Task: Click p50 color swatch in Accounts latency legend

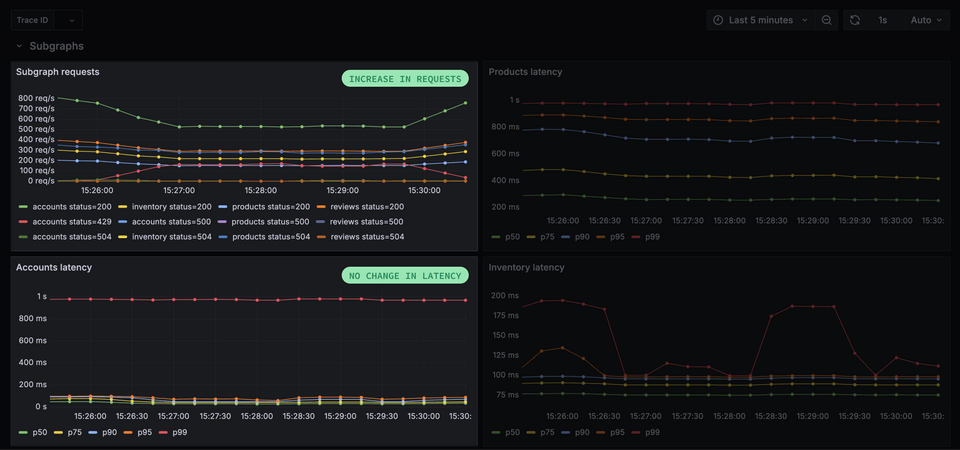Action: 24,432
